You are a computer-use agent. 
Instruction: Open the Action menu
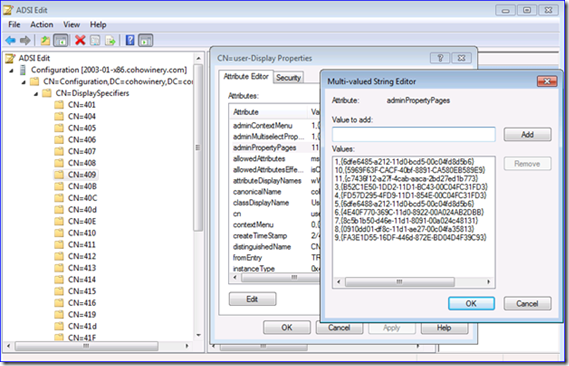coord(42,25)
